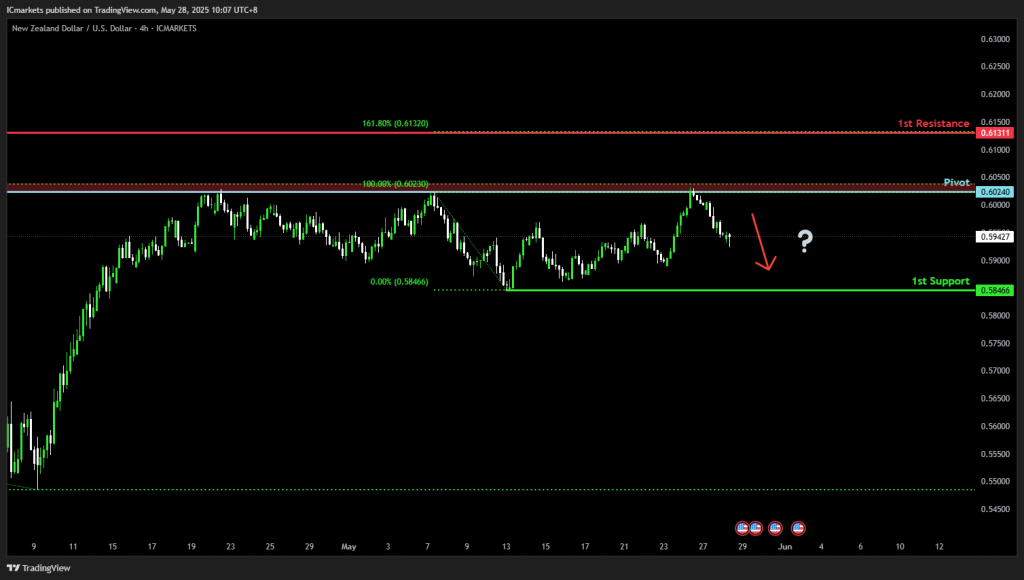Viewport: 1024px width, 580px height.
Task: Click the '19' date on the time axis
Action: (x=191, y=547)
